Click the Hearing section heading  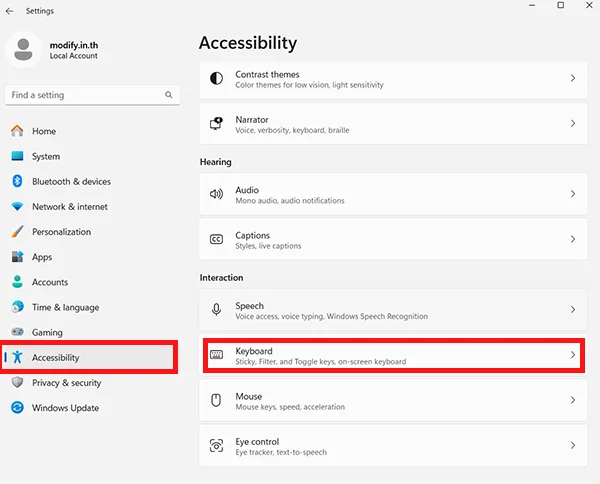[215, 162]
